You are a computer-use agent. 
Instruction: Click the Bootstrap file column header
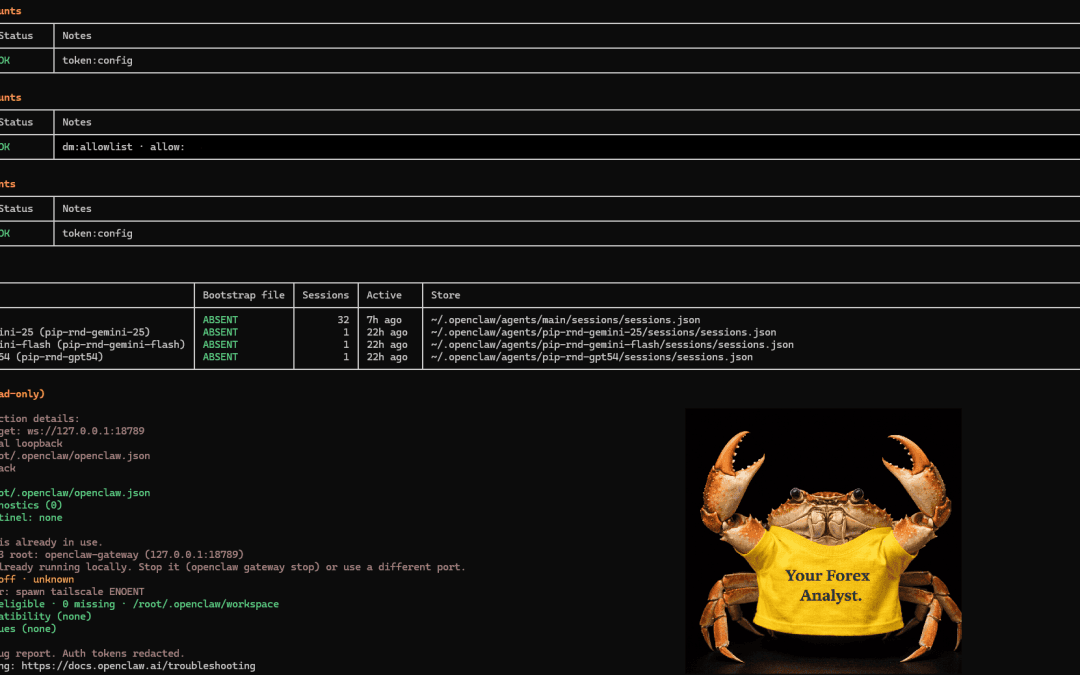coord(243,294)
